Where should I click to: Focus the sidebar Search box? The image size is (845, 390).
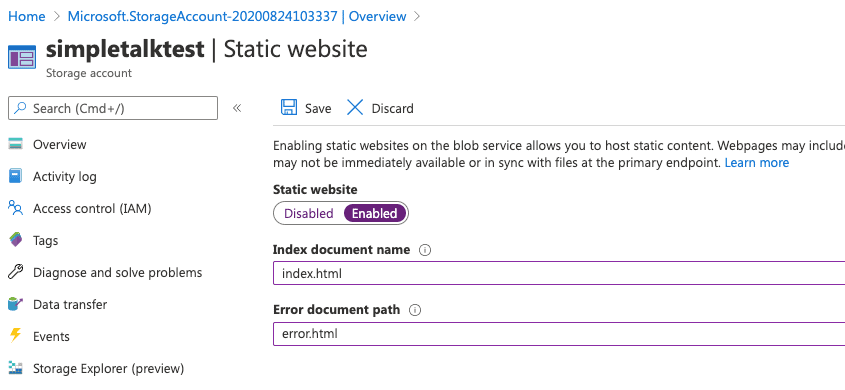113,108
